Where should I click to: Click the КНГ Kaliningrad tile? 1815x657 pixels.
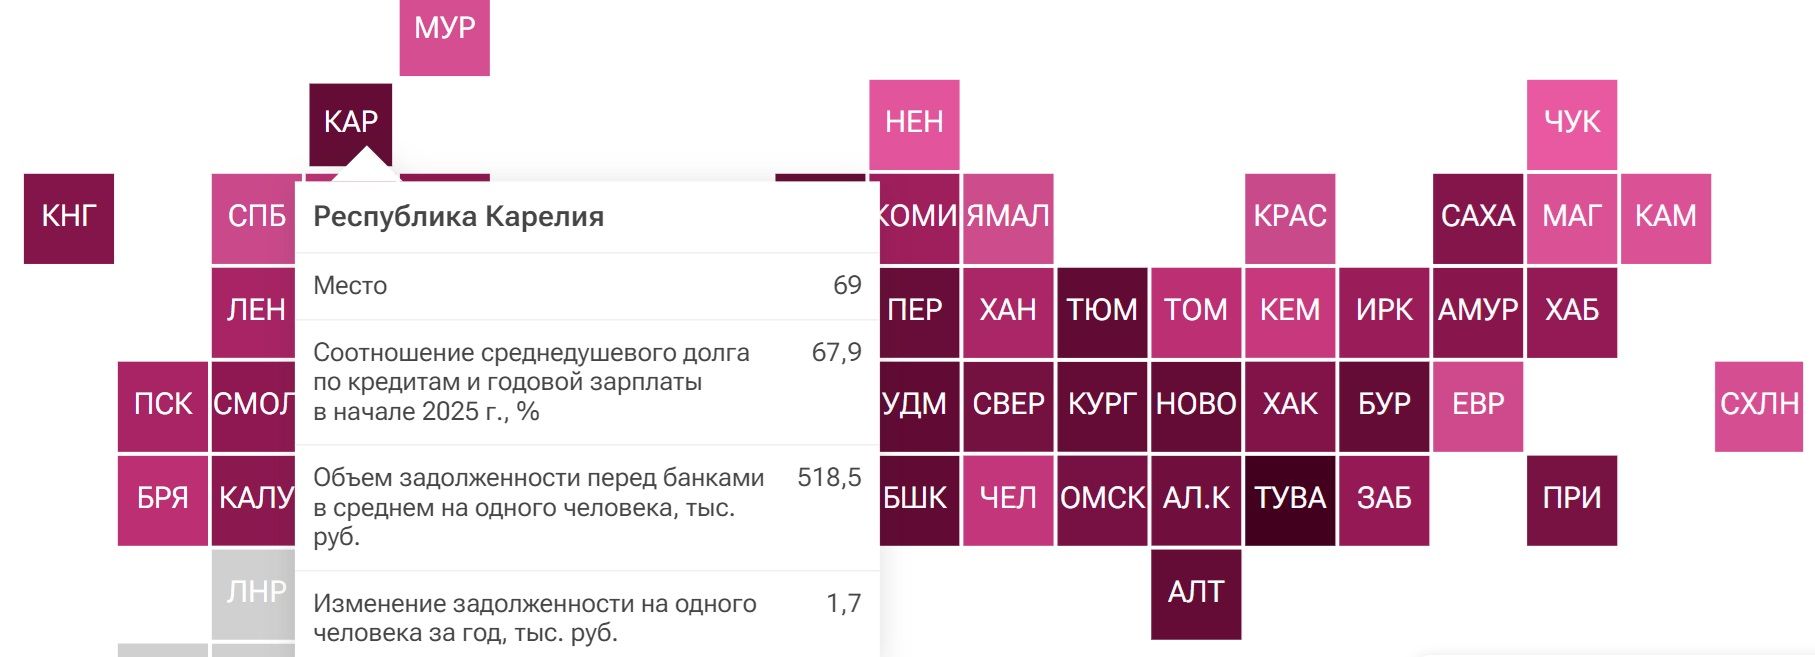tap(69, 218)
